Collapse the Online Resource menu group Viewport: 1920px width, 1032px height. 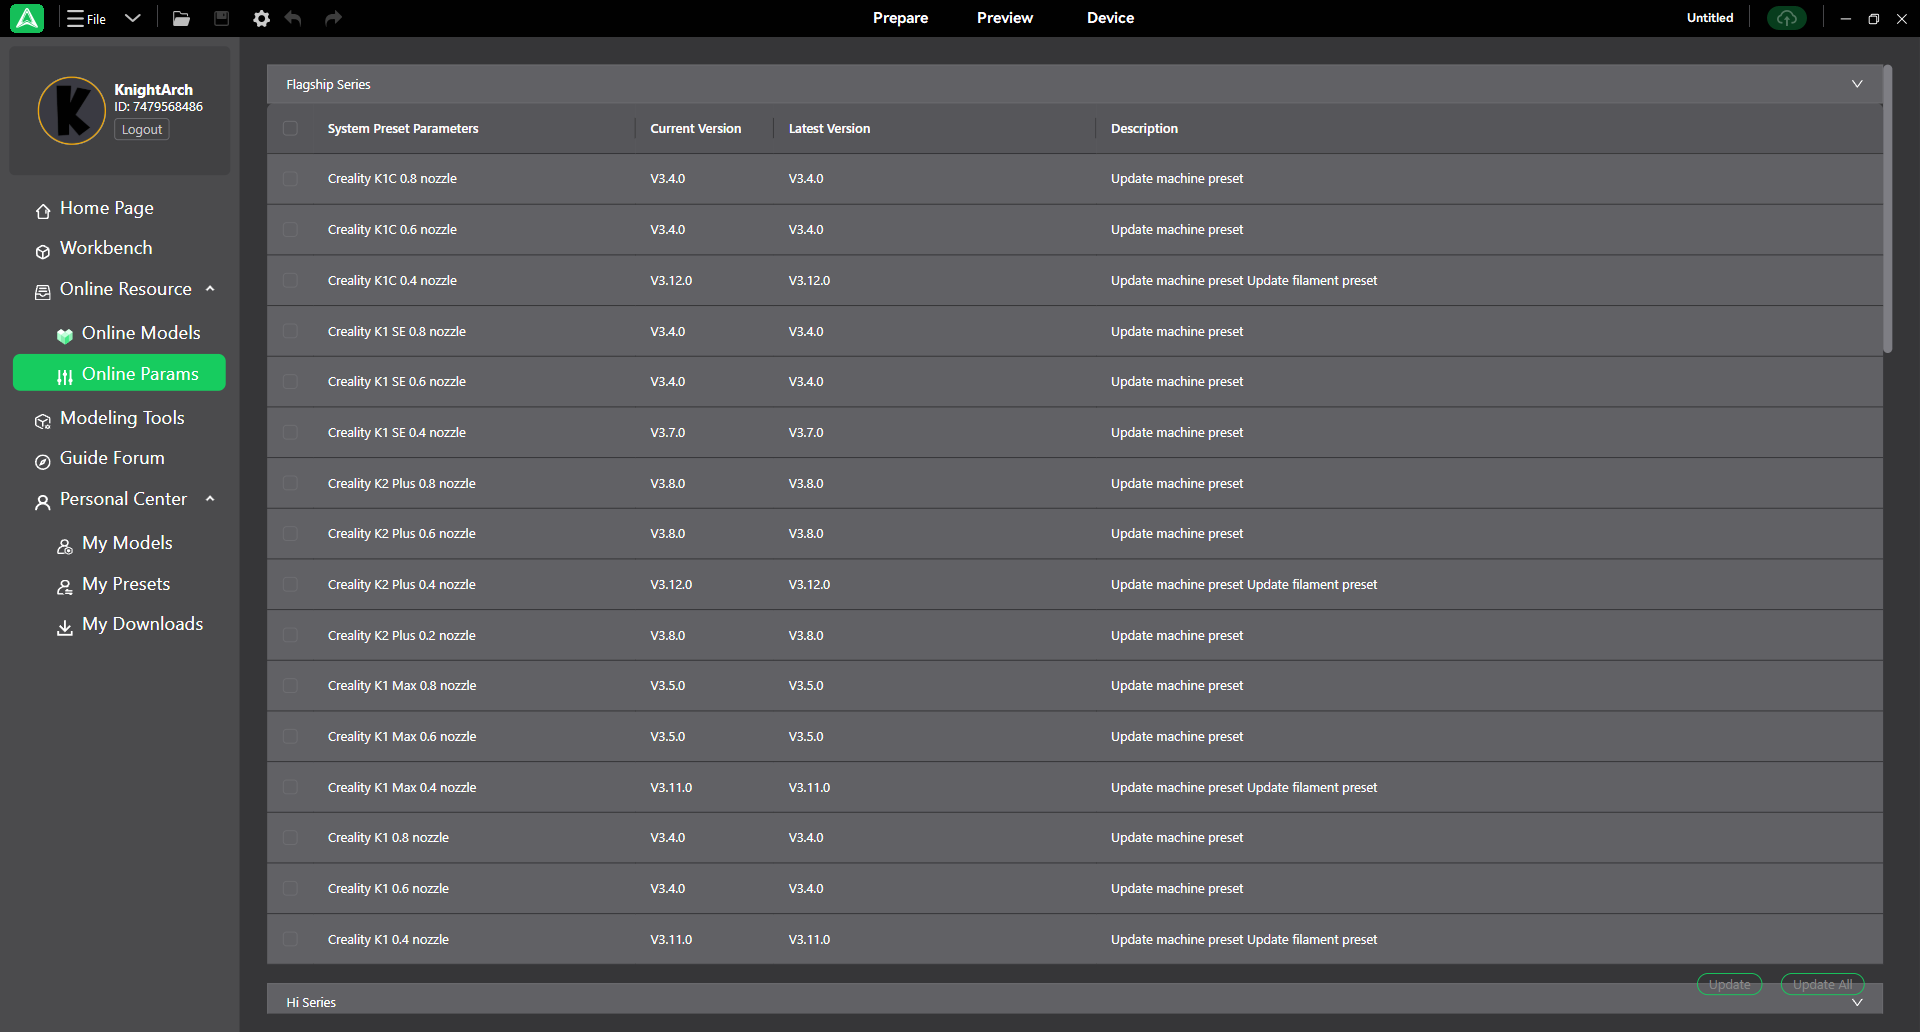(210, 289)
